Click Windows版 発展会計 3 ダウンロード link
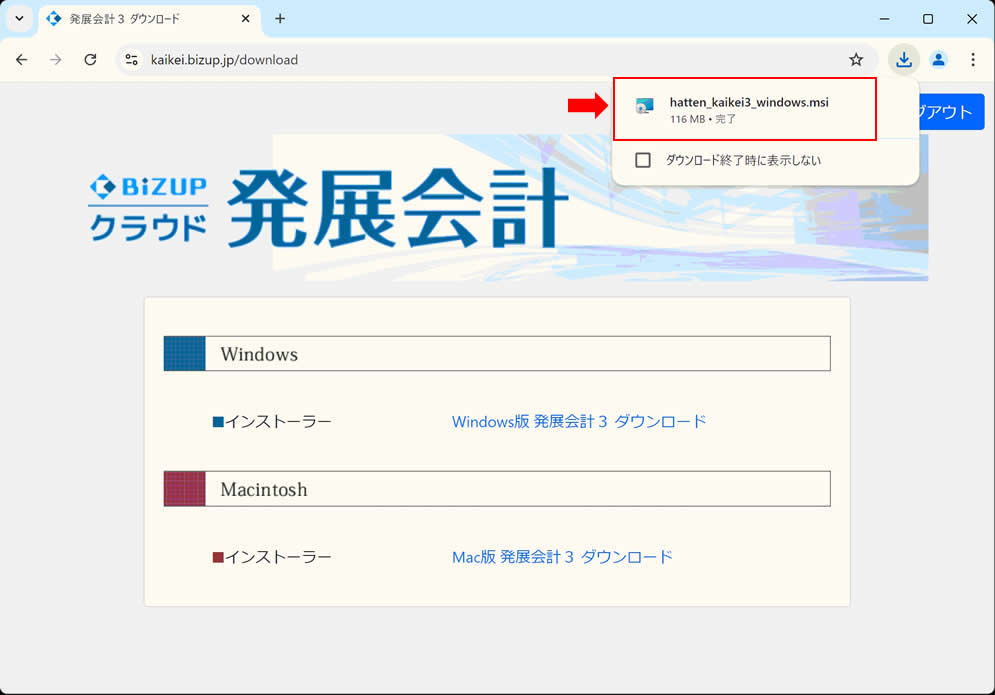This screenshot has width=995, height=695. pyautogui.click(x=579, y=421)
